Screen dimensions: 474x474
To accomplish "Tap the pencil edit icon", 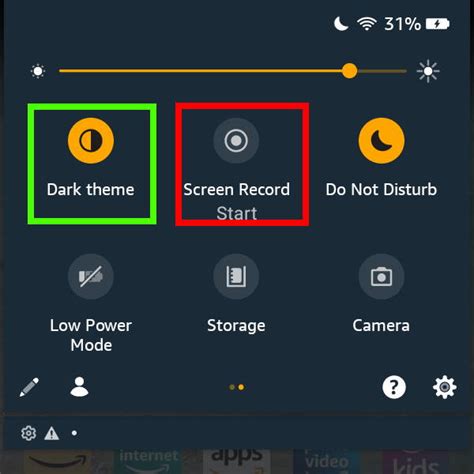I will 29,387.
